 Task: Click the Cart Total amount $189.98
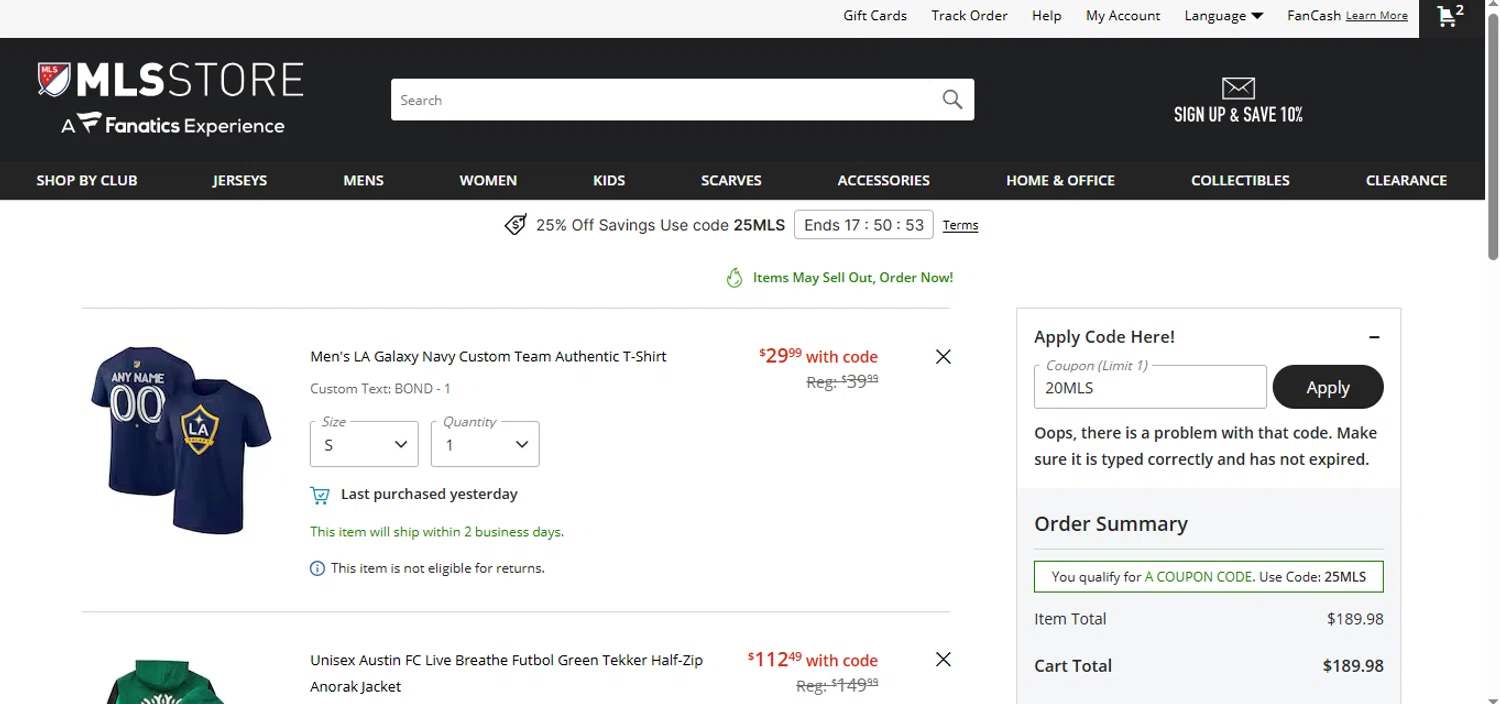(1353, 666)
